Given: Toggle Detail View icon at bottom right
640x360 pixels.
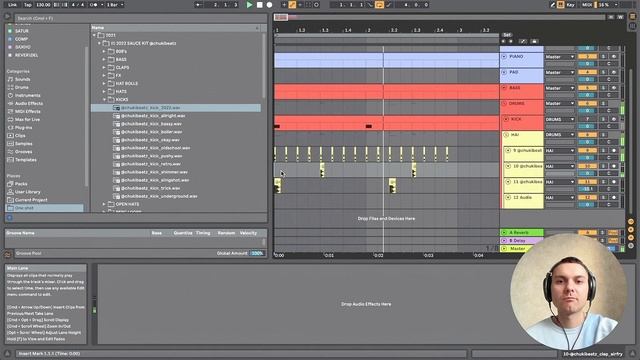Looking at the screenshot, I should pos(632,353).
